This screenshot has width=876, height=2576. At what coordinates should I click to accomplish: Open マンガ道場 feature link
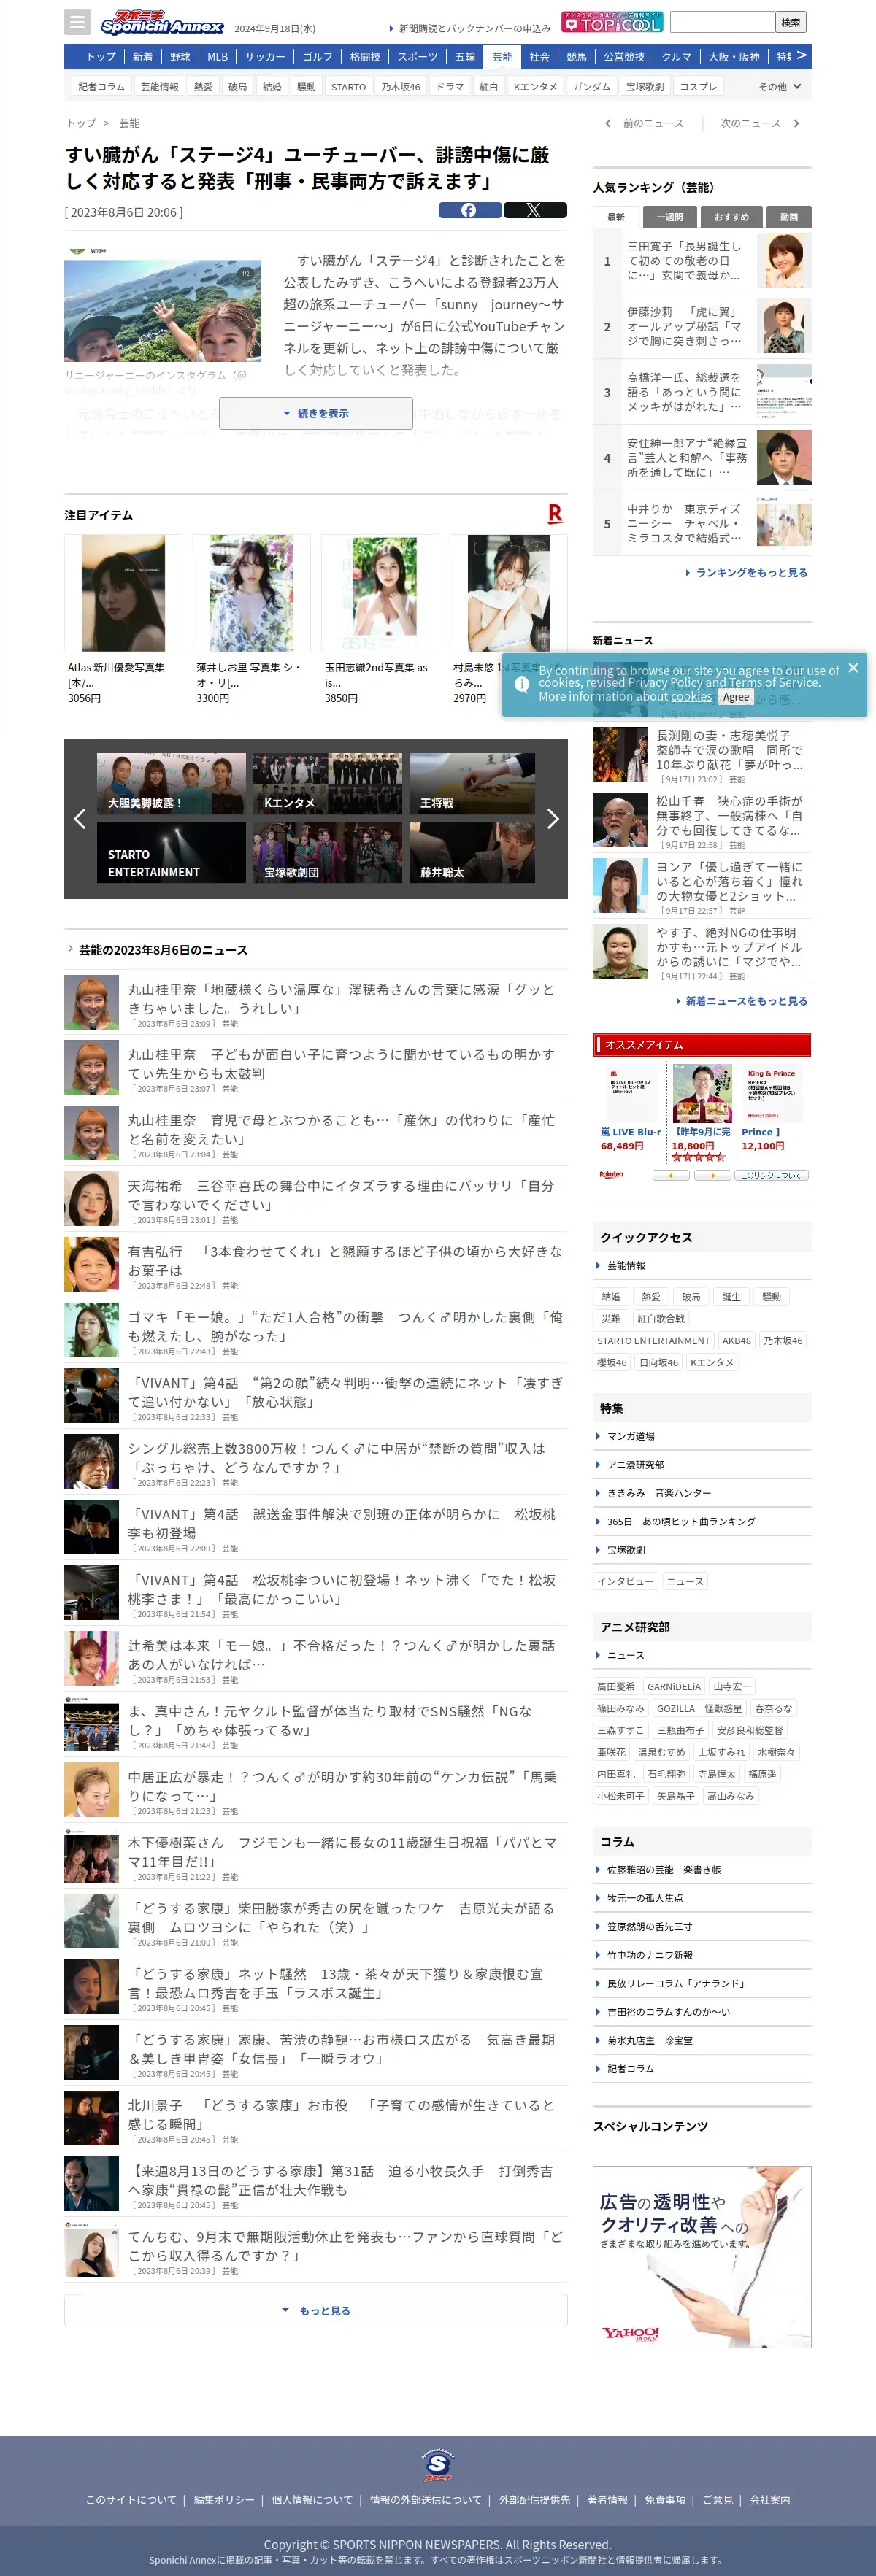[x=630, y=1436]
